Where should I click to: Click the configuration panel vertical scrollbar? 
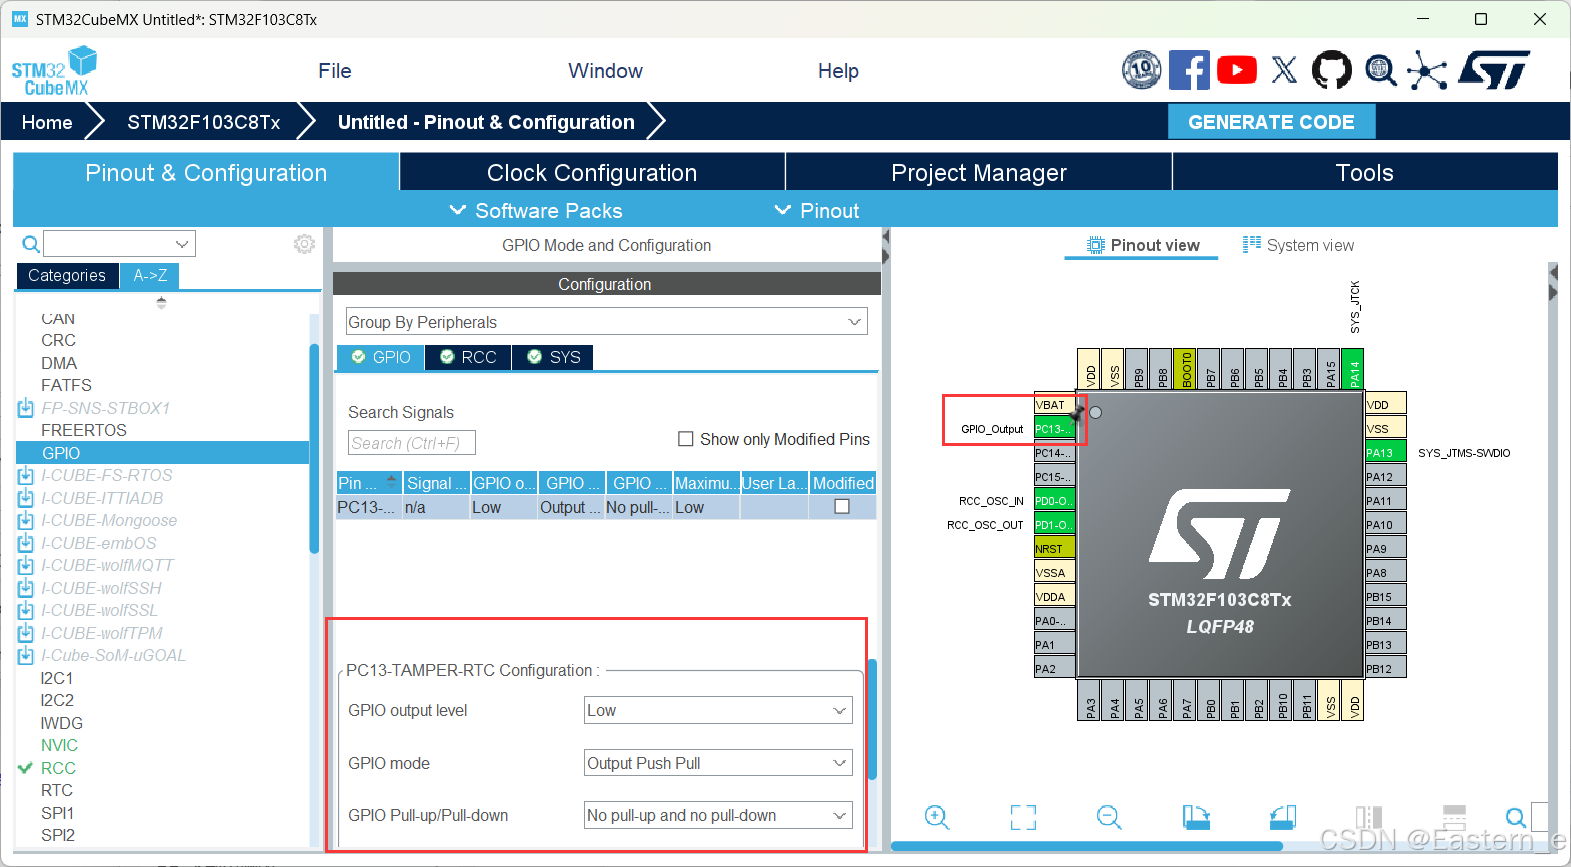click(x=872, y=719)
